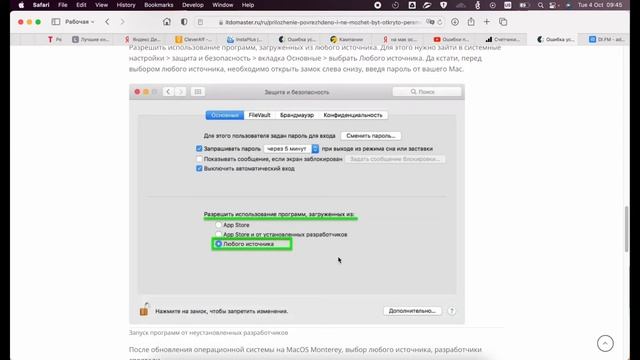Open the Help menu
This screenshot has width=640, height=360.
pyautogui.click(x=248, y=5)
